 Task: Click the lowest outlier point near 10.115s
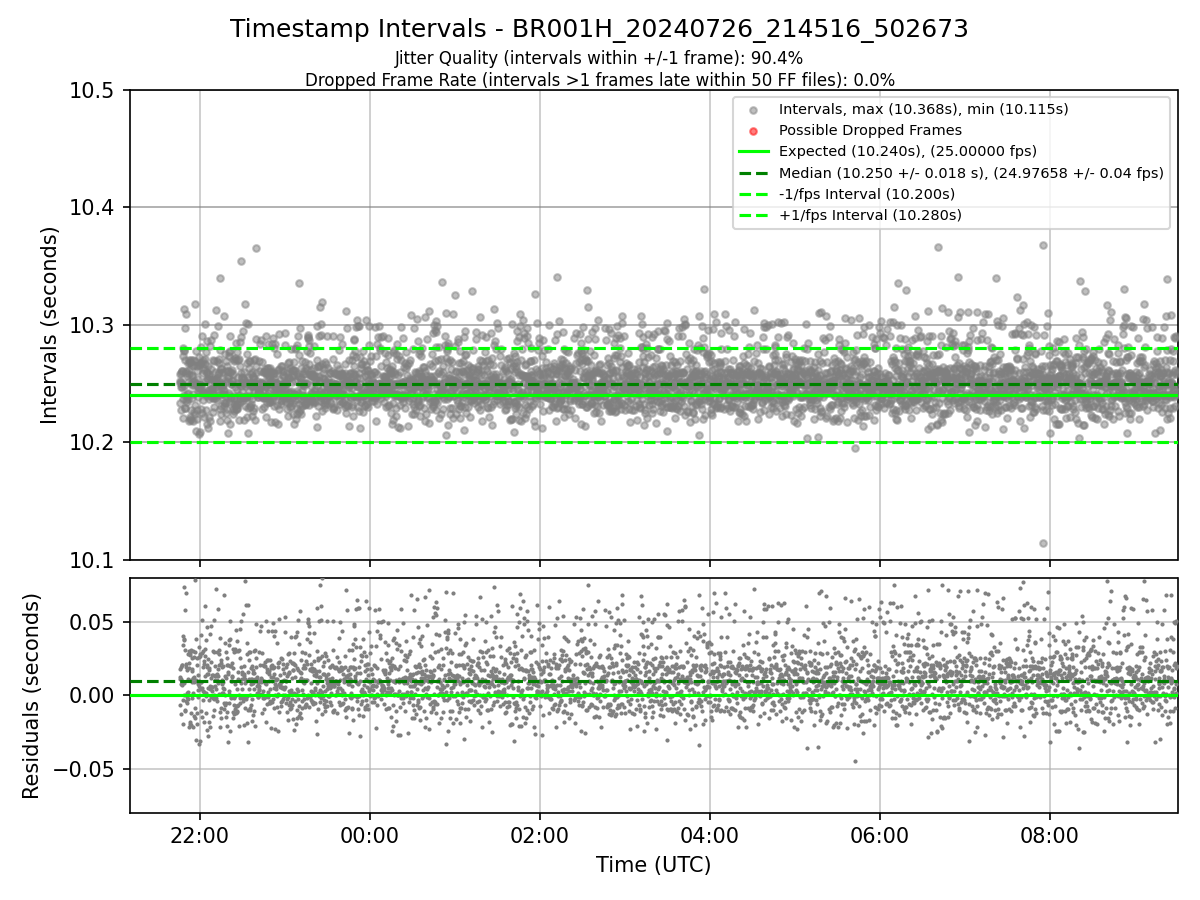1043,543
